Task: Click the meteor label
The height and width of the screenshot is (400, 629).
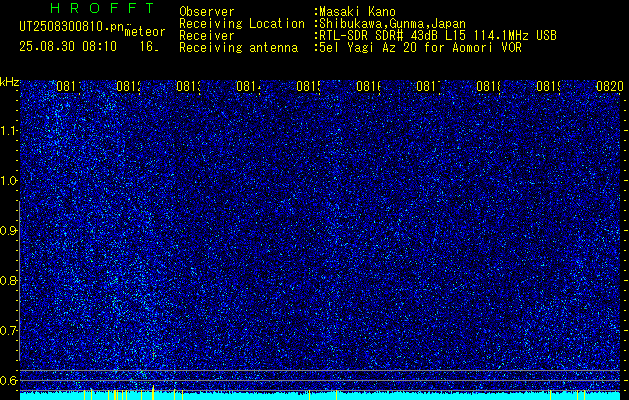Action: point(145,32)
